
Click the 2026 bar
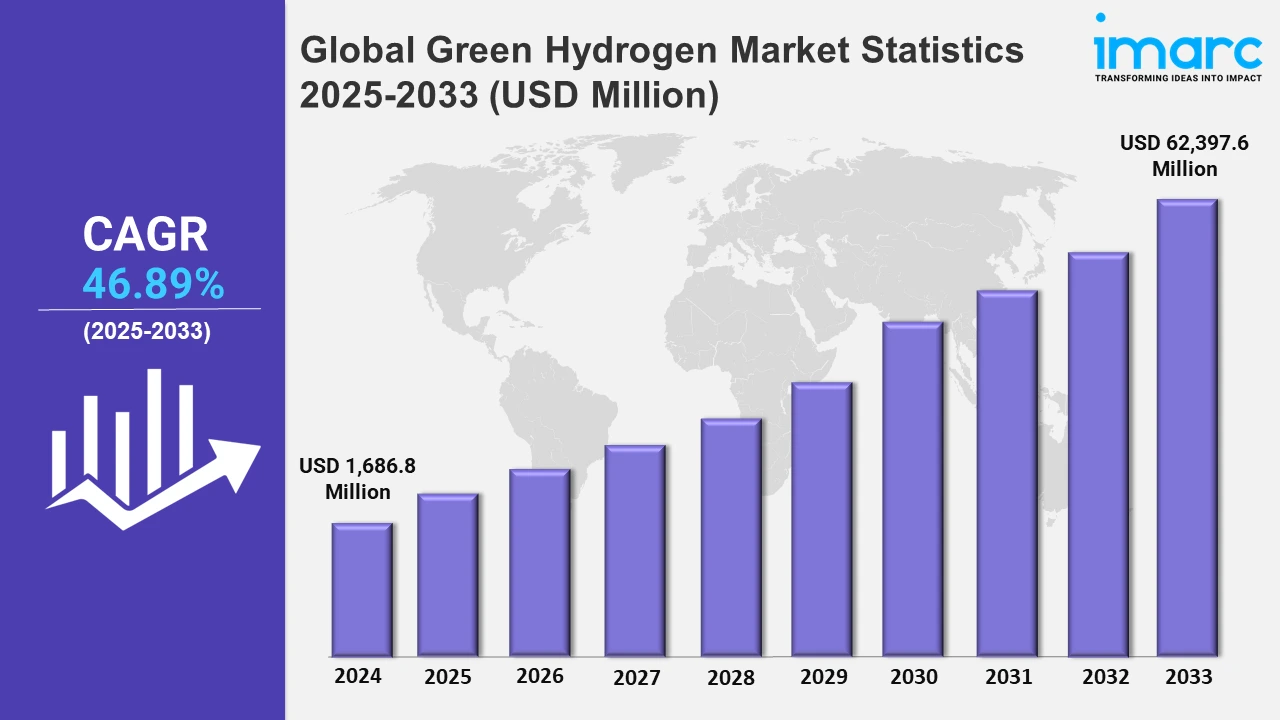pos(539,562)
